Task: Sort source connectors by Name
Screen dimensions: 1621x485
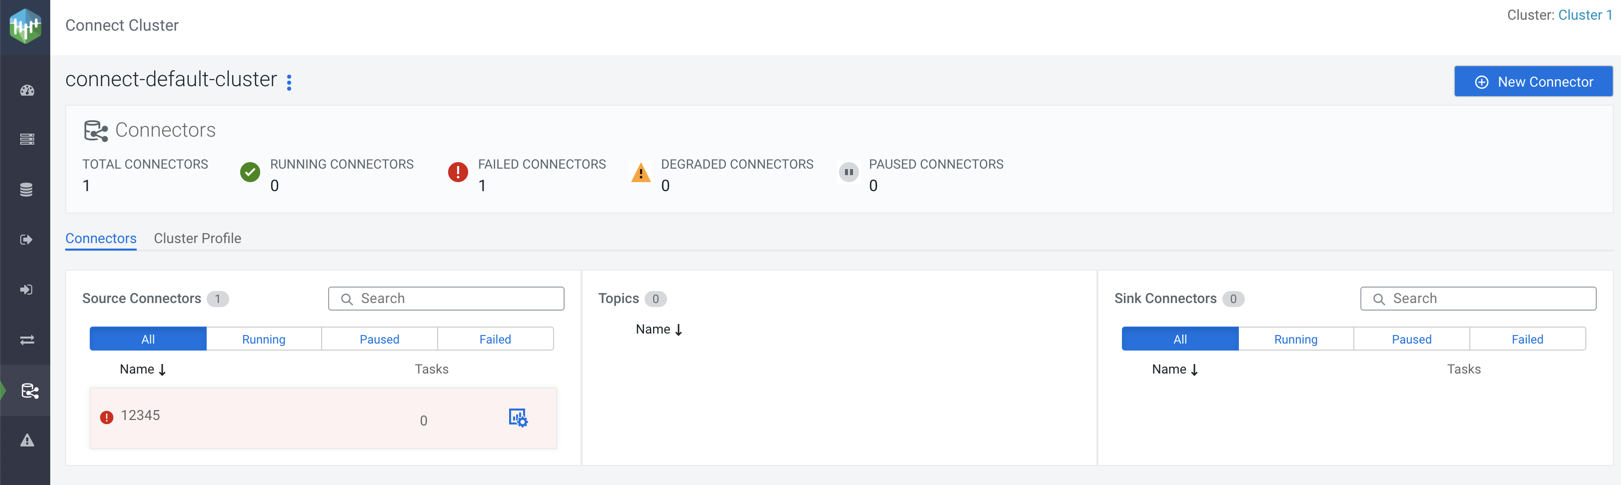Action: [143, 369]
